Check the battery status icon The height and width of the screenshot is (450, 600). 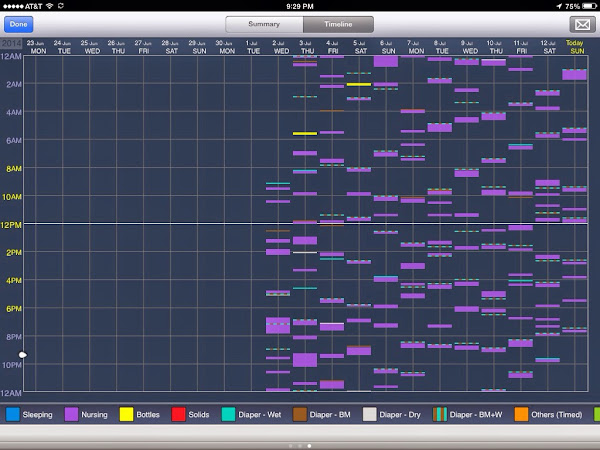[589, 6]
